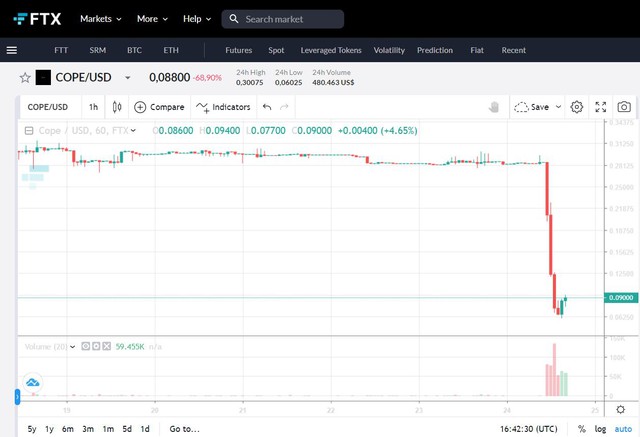This screenshot has width=640, height=437.
Task: Open the hamburger side menu
Action: [x=12, y=50]
